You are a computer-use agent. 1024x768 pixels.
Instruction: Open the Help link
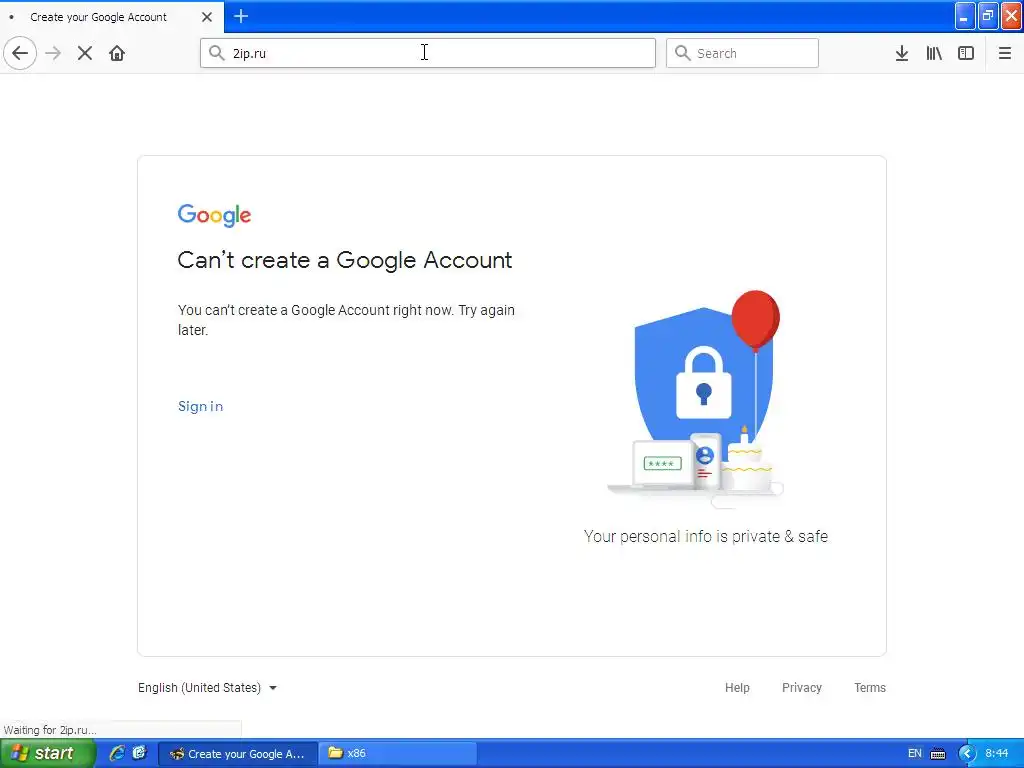(x=737, y=688)
